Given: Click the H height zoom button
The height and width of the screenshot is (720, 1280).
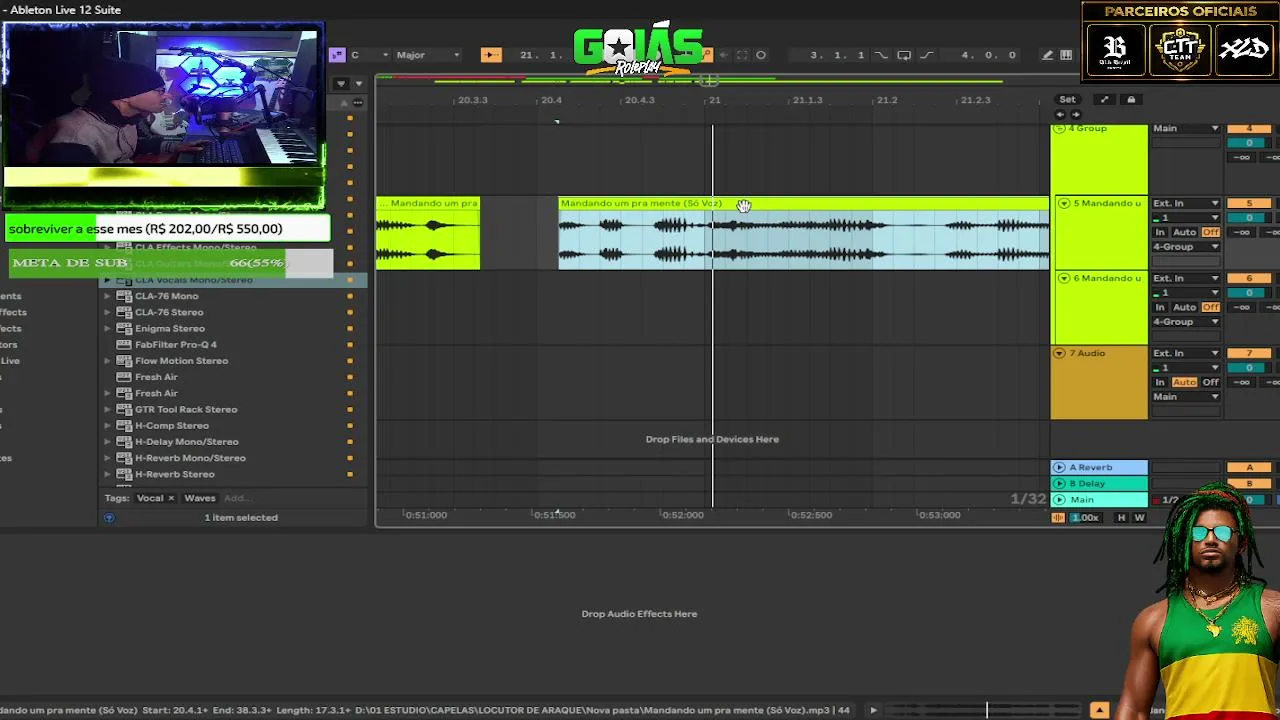Looking at the screenshot, I should (1121, 518).
